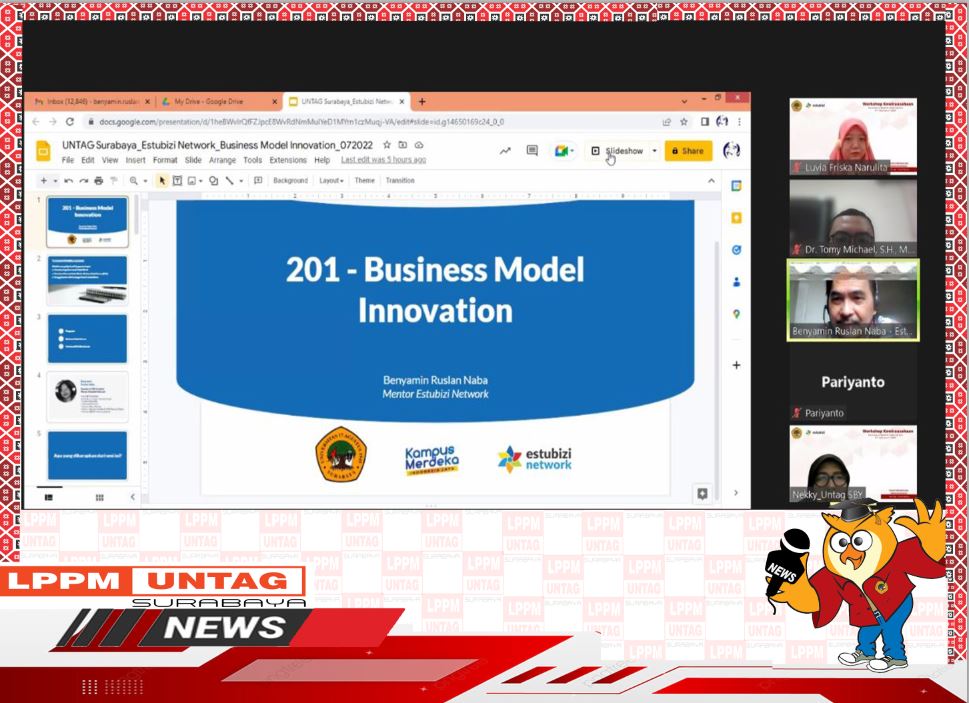The height and width of the screenshot is (703, 969).
Task: Open the Format menu
Action: point(165,160)
